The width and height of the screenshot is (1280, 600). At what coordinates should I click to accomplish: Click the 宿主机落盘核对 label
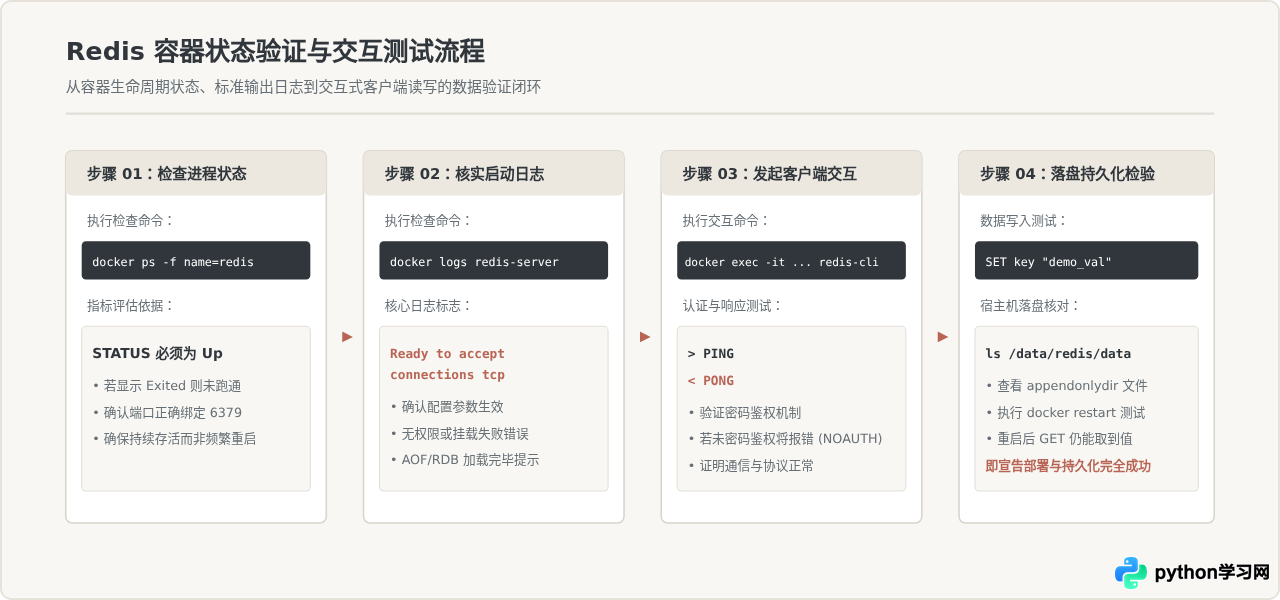click(x=1030, y=306)
